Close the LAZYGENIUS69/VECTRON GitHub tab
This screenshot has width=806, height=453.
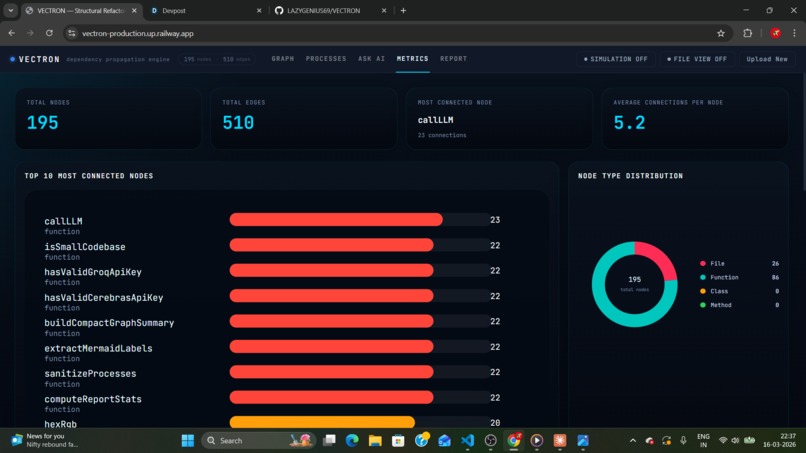click(383, 11)
